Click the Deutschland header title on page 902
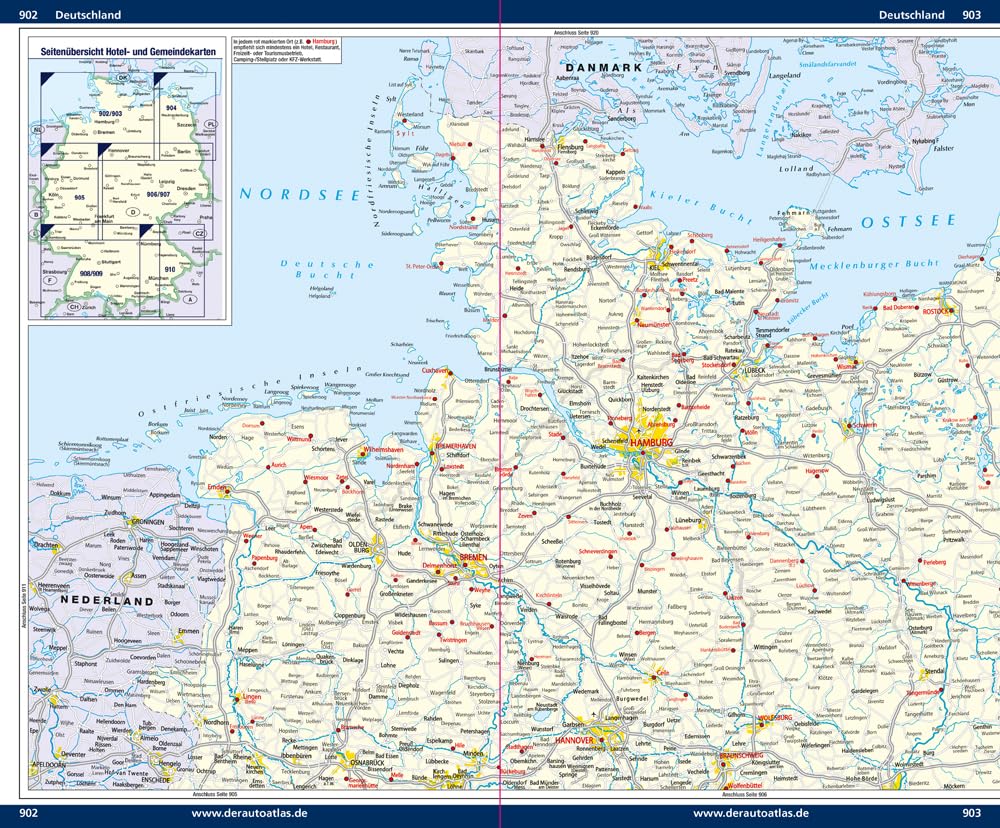 pos(88,14)
